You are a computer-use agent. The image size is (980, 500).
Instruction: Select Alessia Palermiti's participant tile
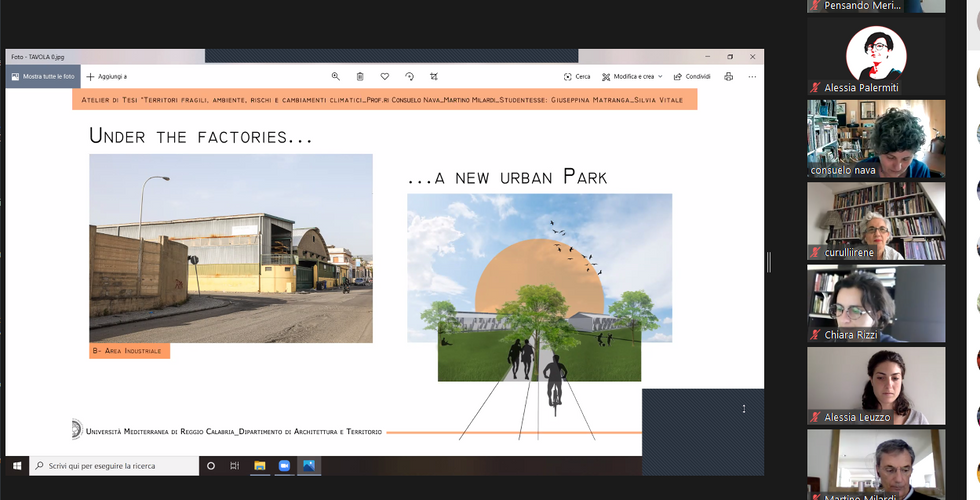click(876, 56)
